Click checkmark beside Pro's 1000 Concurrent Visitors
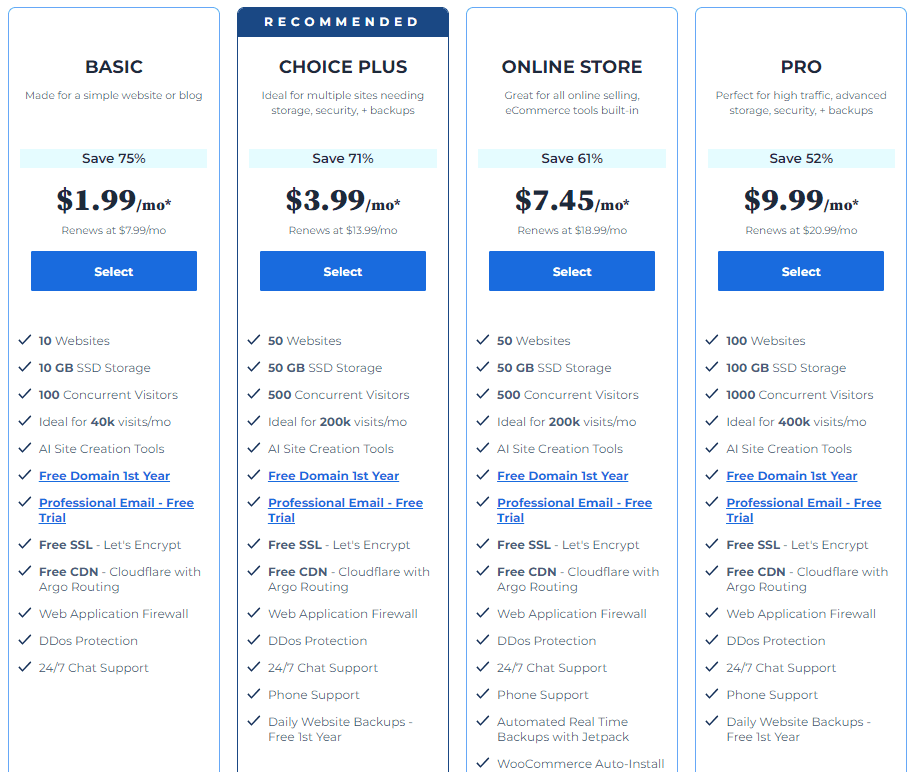 [x=712, y=394]
